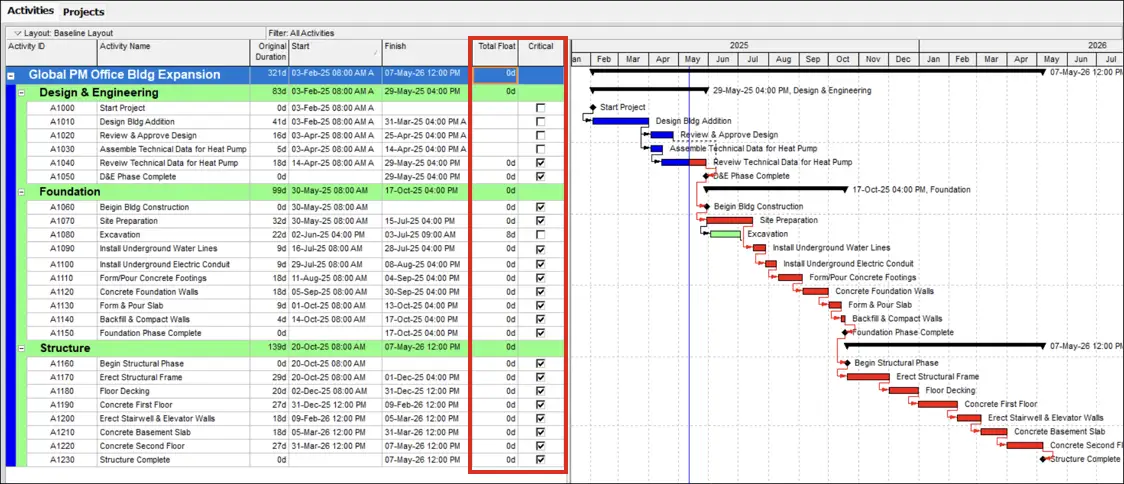Screen dimensions: 1124x484
Task: Click the Excavation 8d total float cell
Action: point(496,234)
